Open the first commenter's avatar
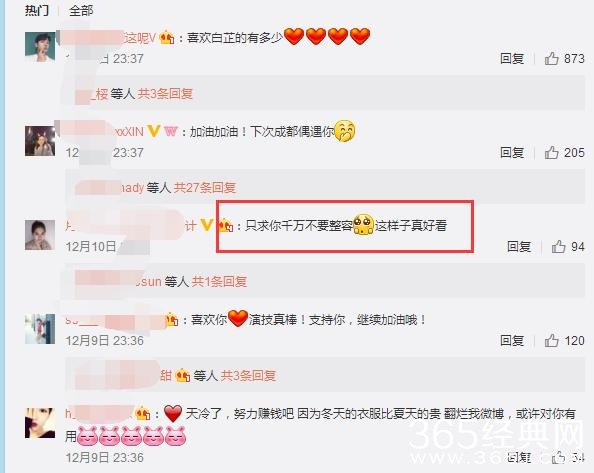 coord(40,47)
